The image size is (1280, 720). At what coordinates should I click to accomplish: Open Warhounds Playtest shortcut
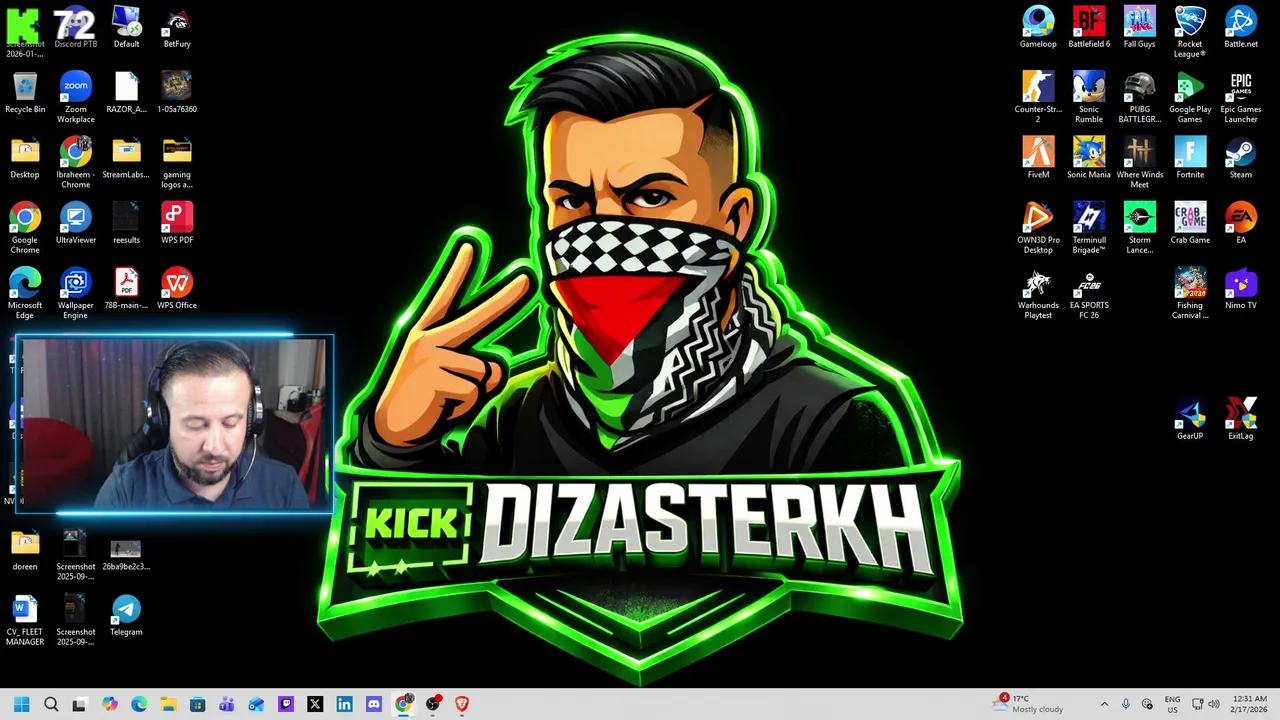[1038, 292]
